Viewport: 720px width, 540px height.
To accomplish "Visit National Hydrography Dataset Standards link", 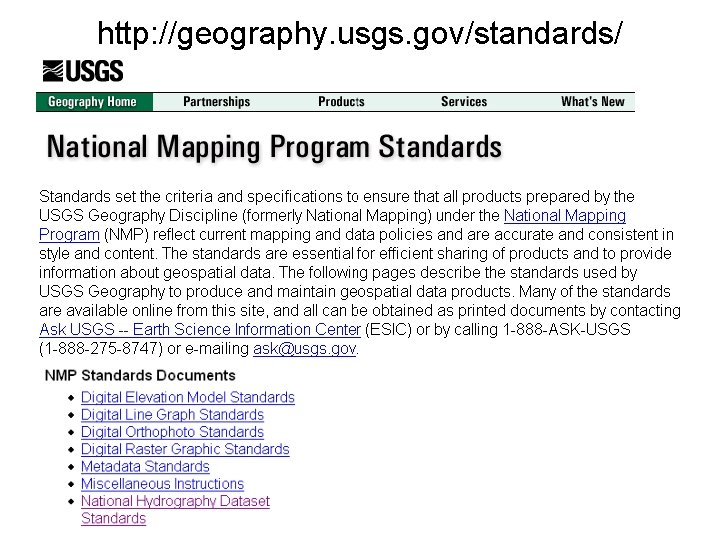I will point(175,501).
